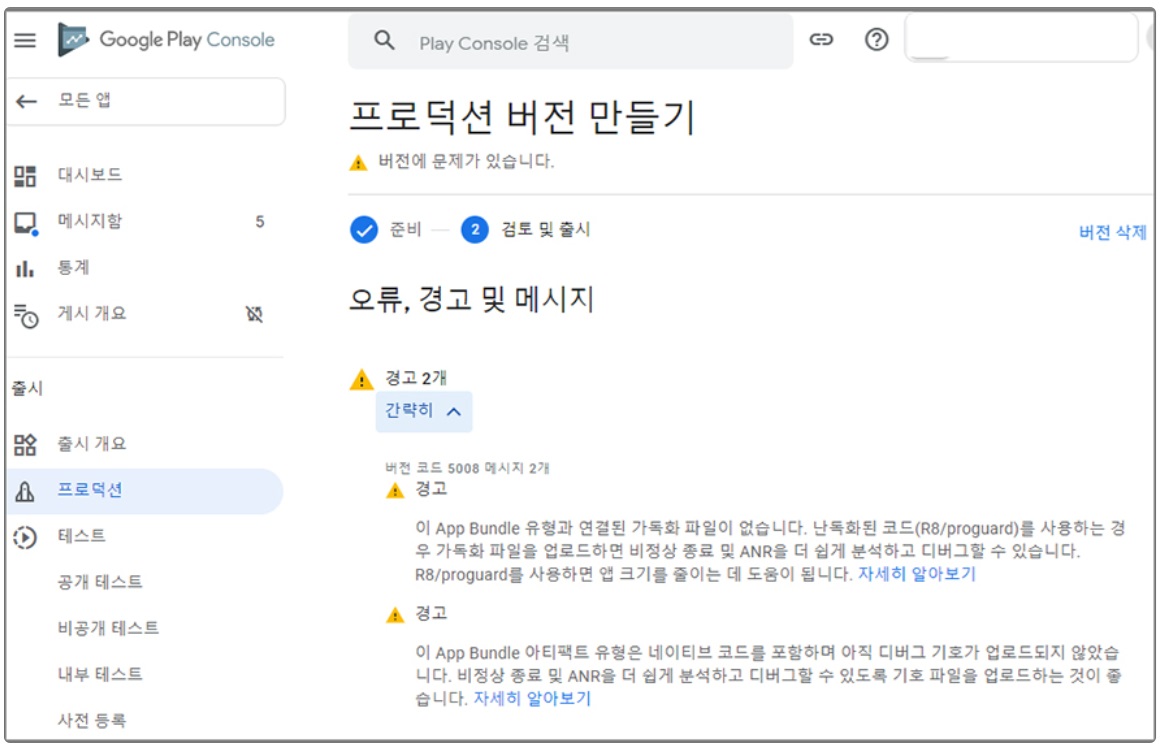
Task: Click the 메시지함 unread count 5
Action: click(259, 222)
